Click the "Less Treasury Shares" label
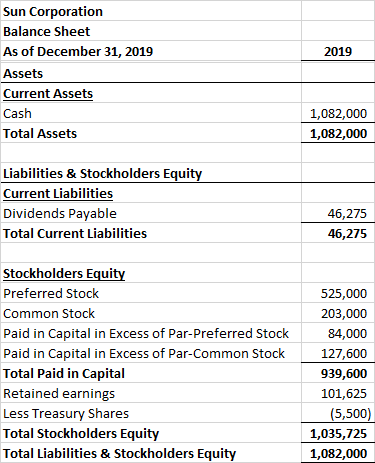375x463 pixels. [66, 414]
